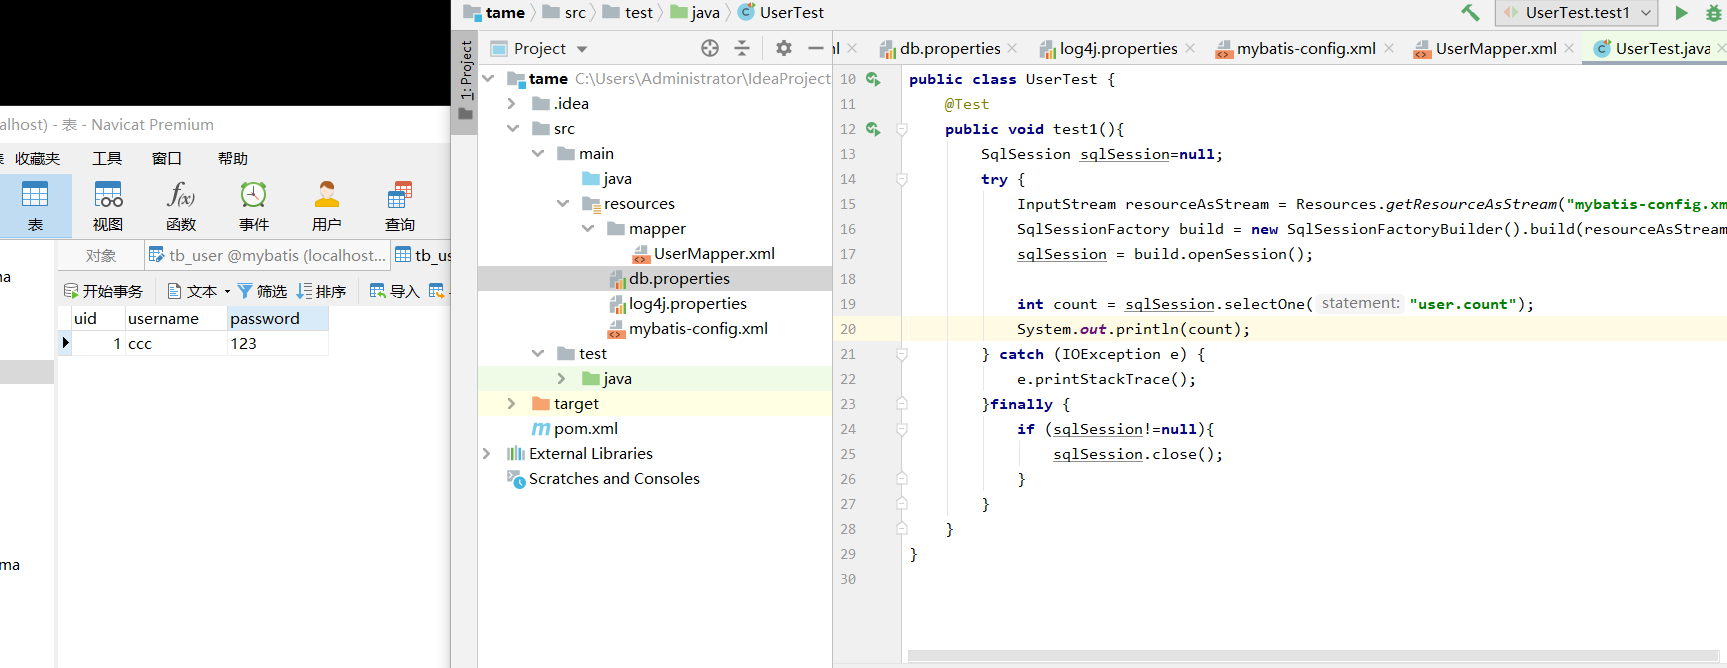Open 文本 text dropdown in Navicat
The image size is (1727, 668).
(x=198, y=291)
